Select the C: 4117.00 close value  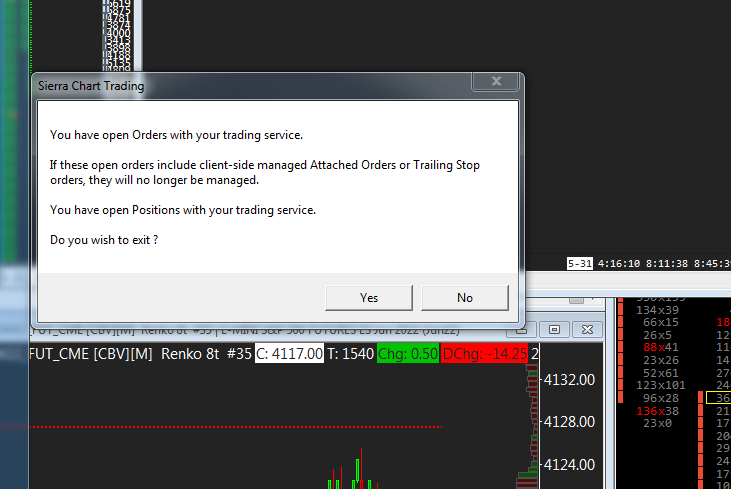[289, 354]
